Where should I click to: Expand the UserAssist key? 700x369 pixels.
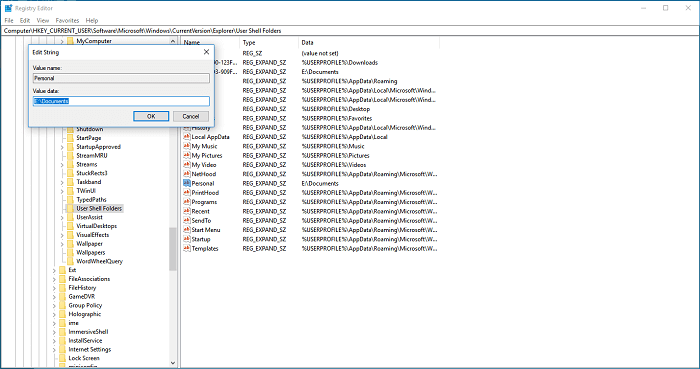pos(62,217)
